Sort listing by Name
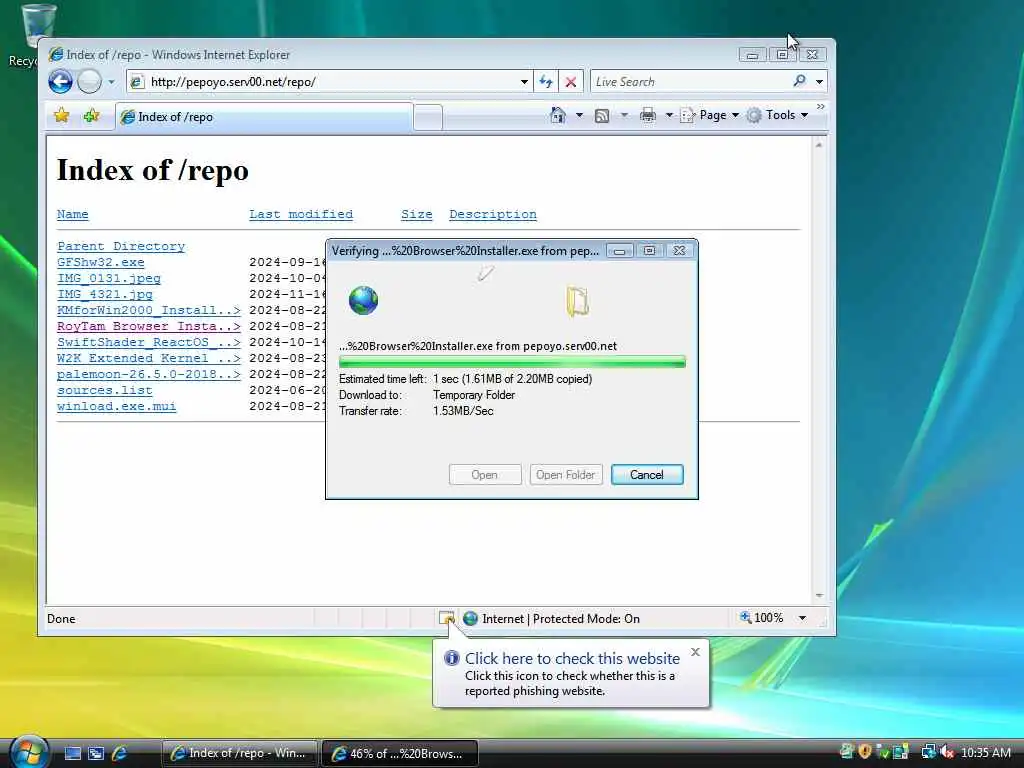The height and width of the screenshot is (768, 1024). coord(72,214)
